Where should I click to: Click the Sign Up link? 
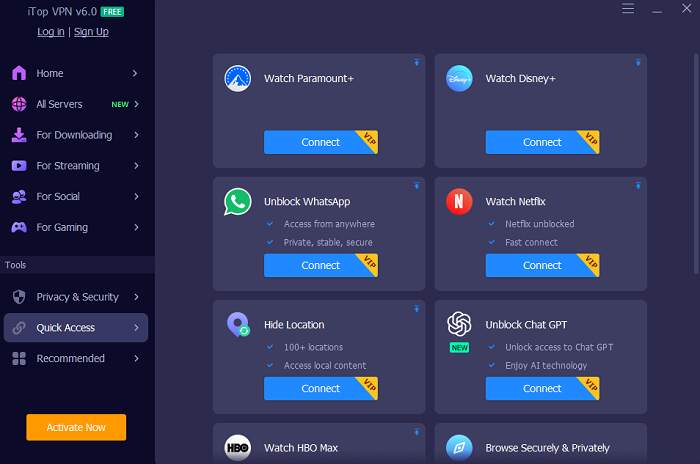[x=91, y=32]
